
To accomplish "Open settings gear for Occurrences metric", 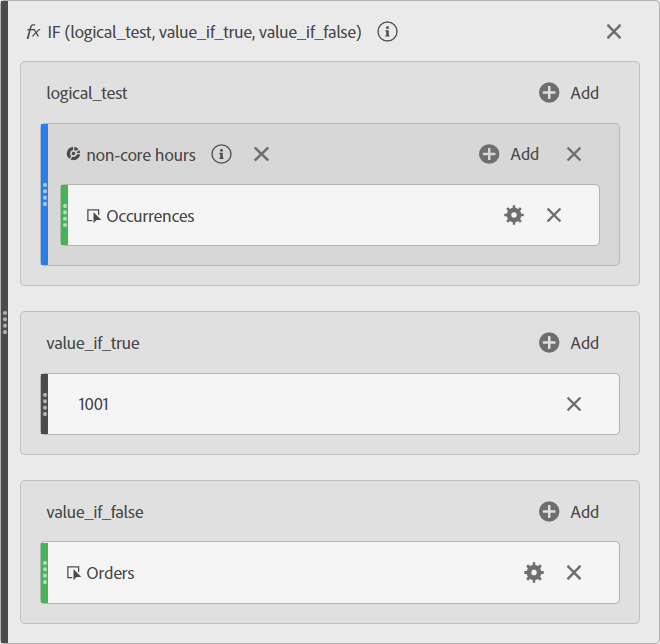I will pos(514,215).
